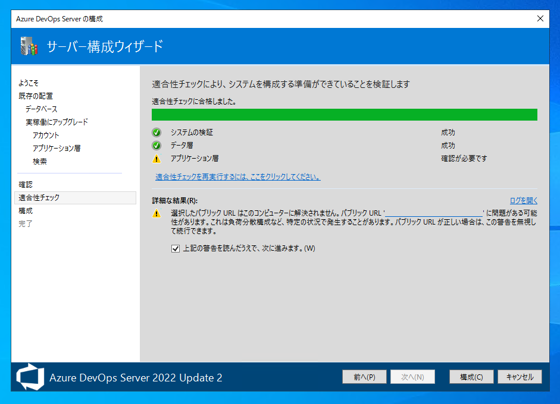Select ようこそ step in sidebar
Screen dimensions: 560x404
click(x=29, y=83)
